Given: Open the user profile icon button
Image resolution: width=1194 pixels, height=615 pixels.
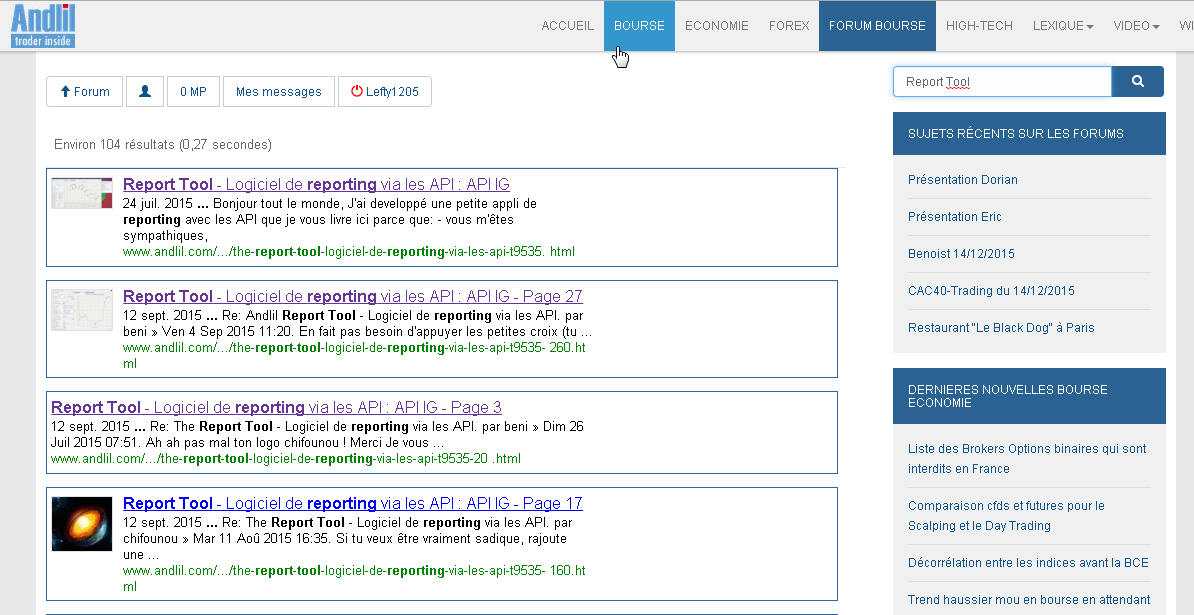Looking at the screenshot, I should 145,91.
